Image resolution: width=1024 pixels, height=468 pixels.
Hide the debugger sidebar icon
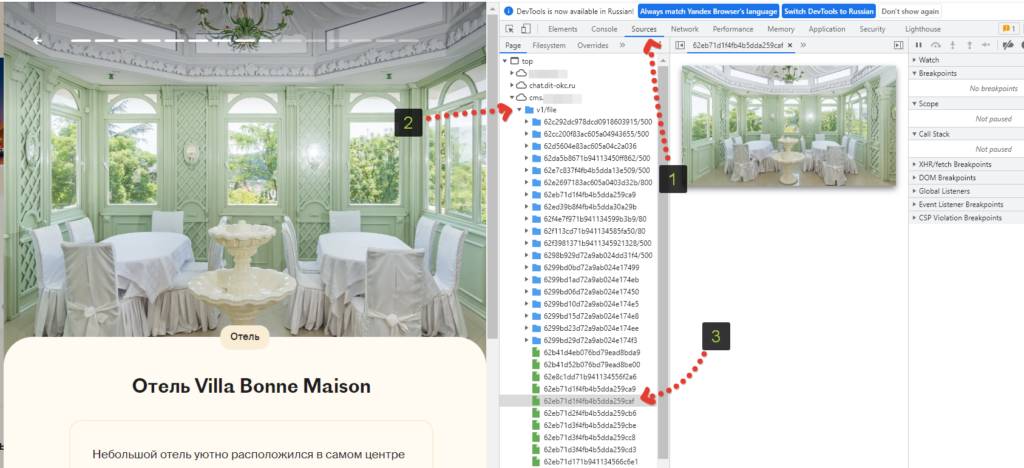(x=899, y=45)
